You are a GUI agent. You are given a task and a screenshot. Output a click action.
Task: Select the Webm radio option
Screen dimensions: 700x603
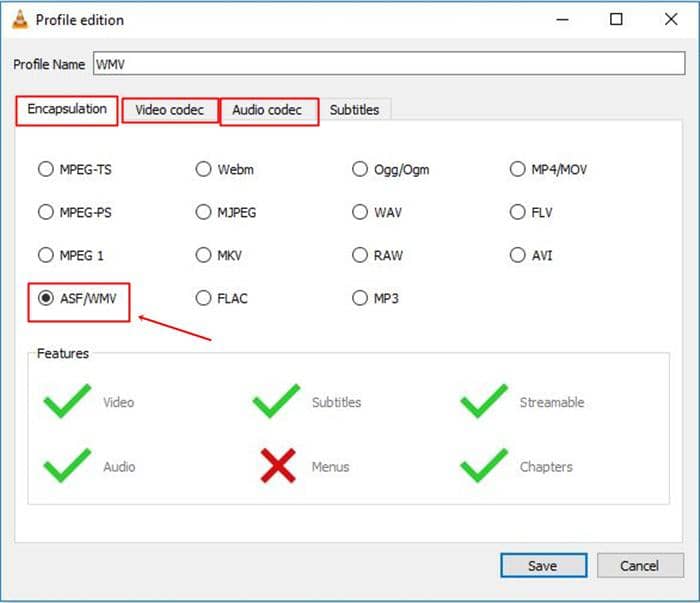coord(204,169)
